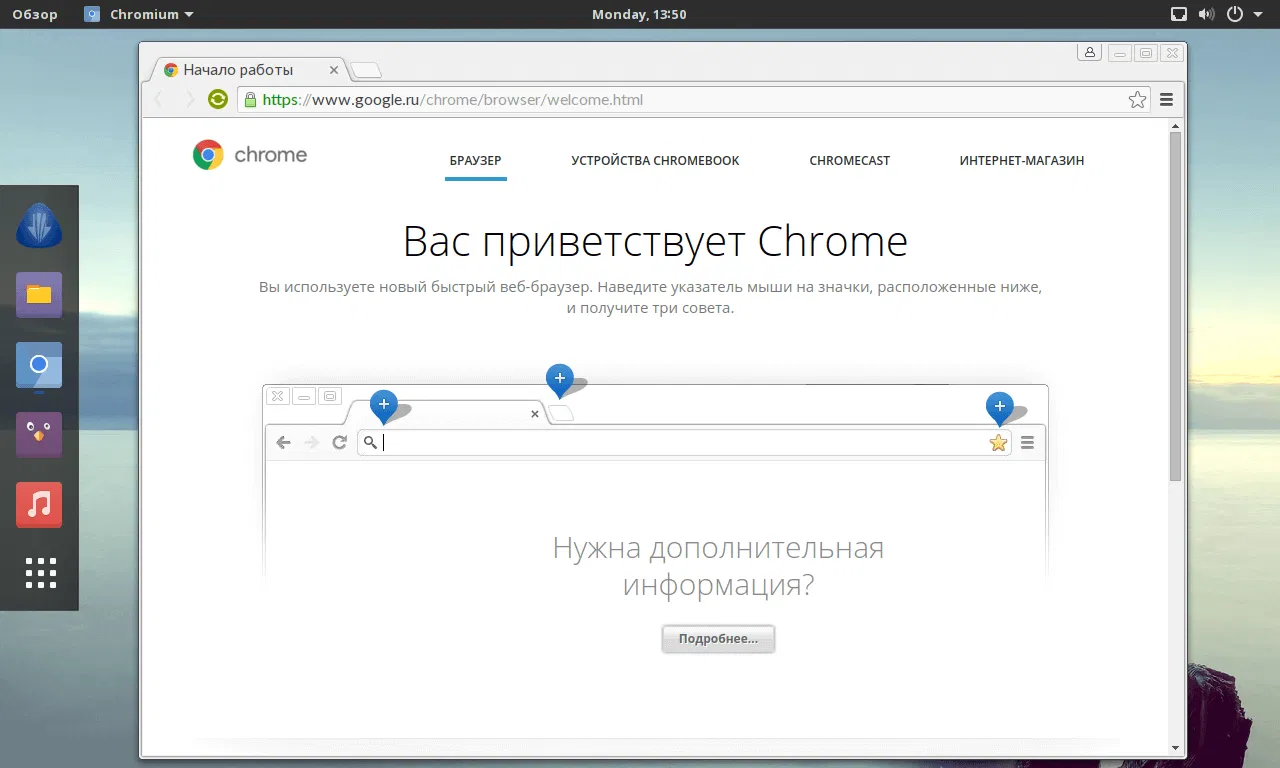Click the text "Нужна дополнительная информация?"

[x=718, y=566]
